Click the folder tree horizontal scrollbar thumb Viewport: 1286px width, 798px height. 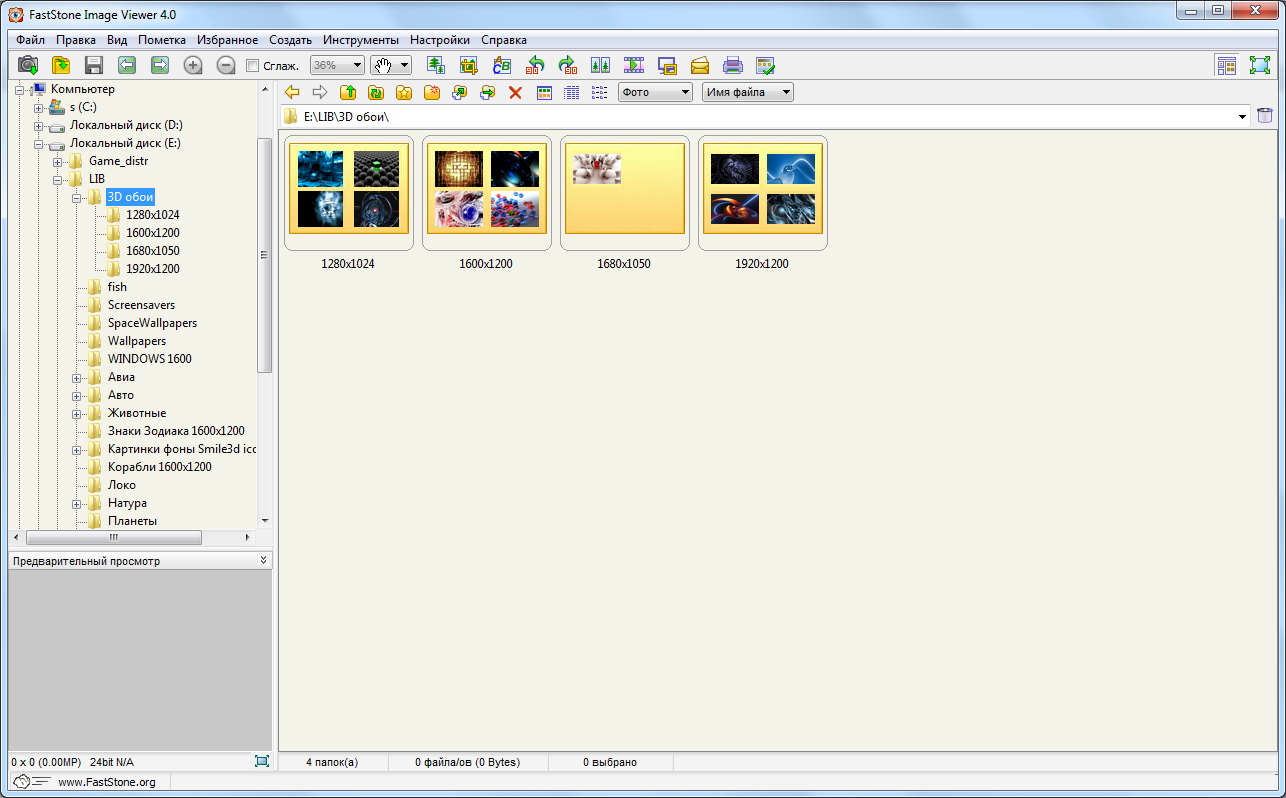coord(113,537)
